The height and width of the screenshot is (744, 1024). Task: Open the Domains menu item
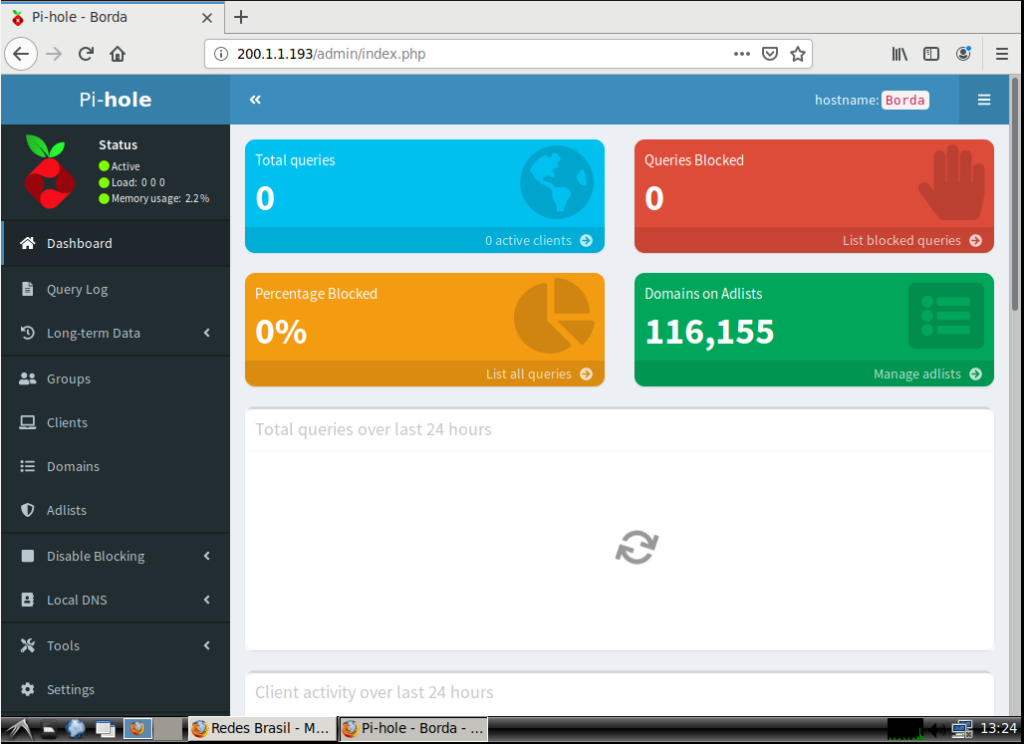tap(116, 466)
